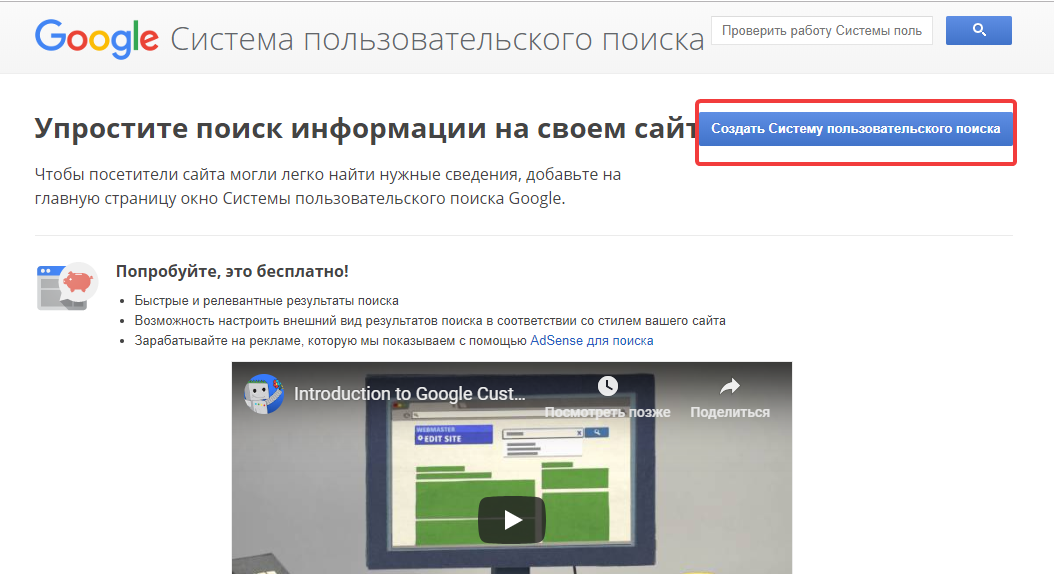The height and width of the screenshot is (574, 1054).
Task: Click the blue magnifier search button
Action: pos(978,30)
